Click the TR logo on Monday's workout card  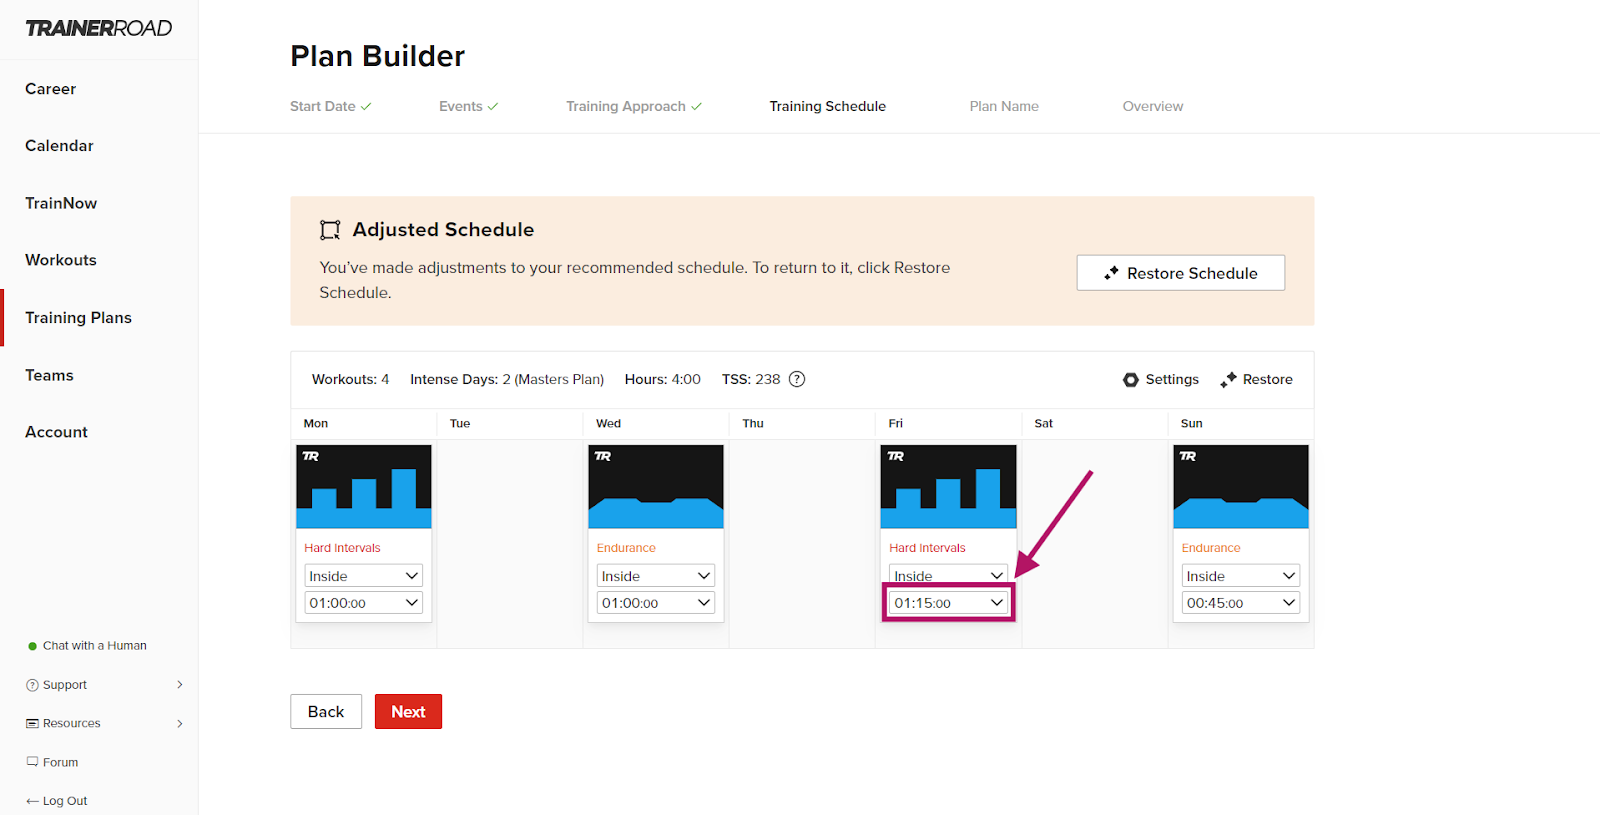(x=311, y=456)
